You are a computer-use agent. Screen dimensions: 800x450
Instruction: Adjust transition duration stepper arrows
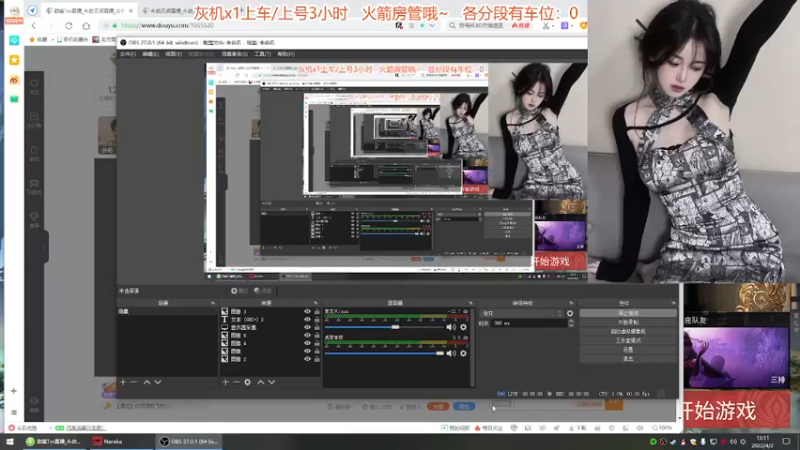[x=571, y=323]
